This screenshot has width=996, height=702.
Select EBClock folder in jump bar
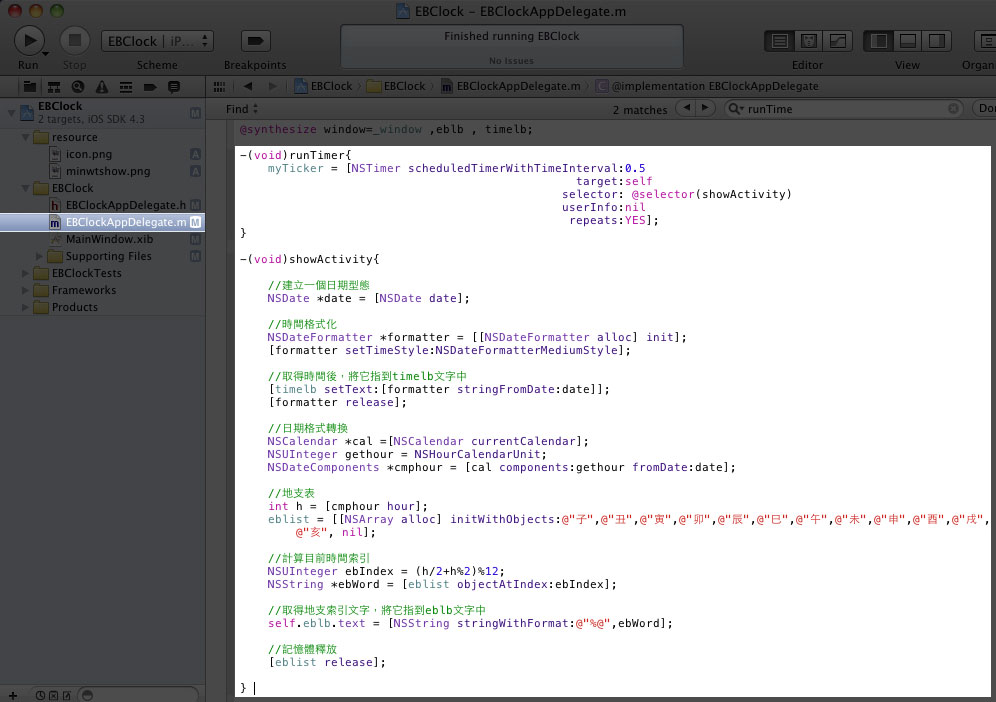396,86
